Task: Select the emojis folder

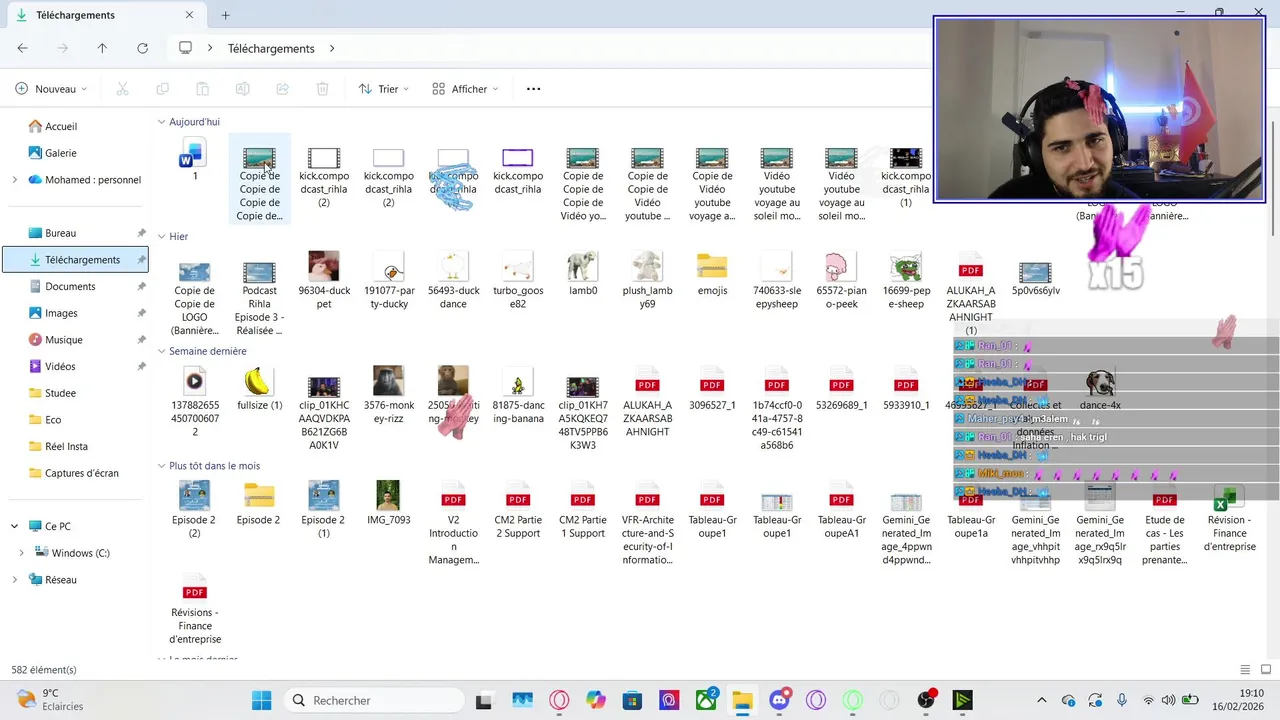Action: point(712,274)
